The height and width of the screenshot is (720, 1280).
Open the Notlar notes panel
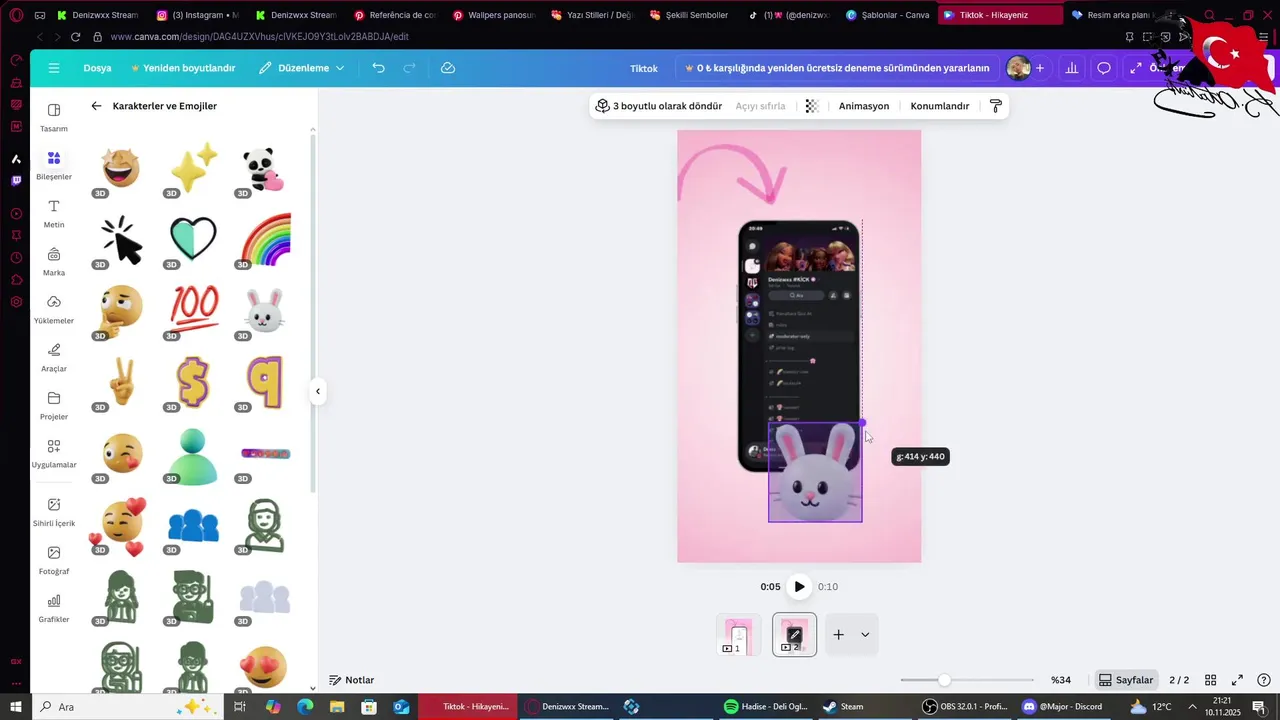(352, 680)
